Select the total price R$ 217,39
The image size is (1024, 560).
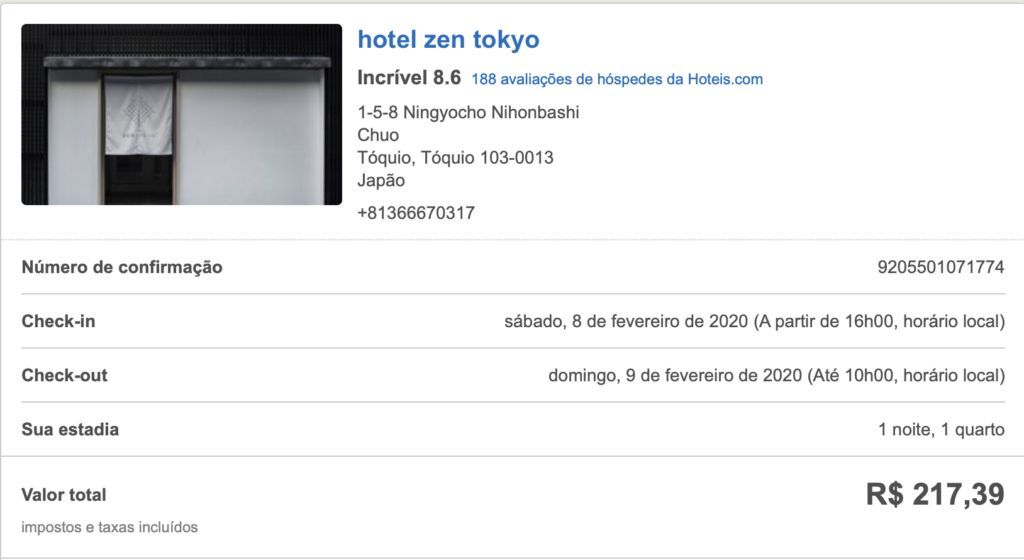coord(935,494)
